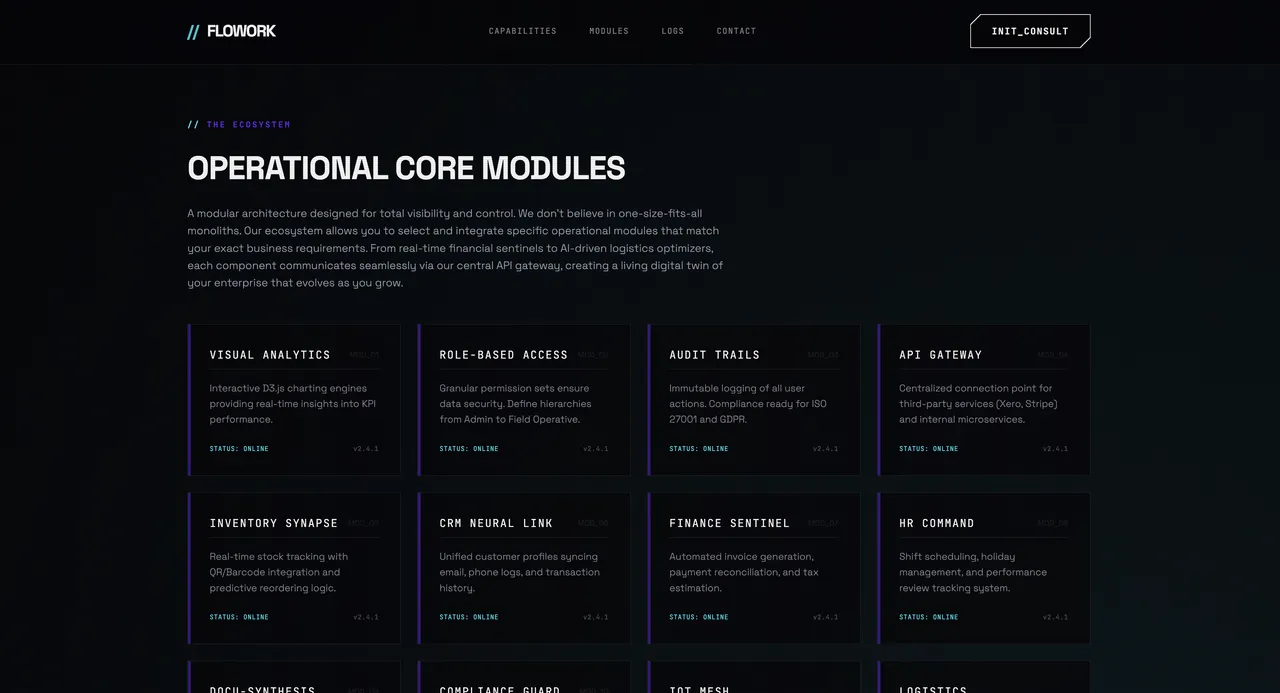Open the Capabilities nav link
The image size is (1280, 693).
(522, 31)
